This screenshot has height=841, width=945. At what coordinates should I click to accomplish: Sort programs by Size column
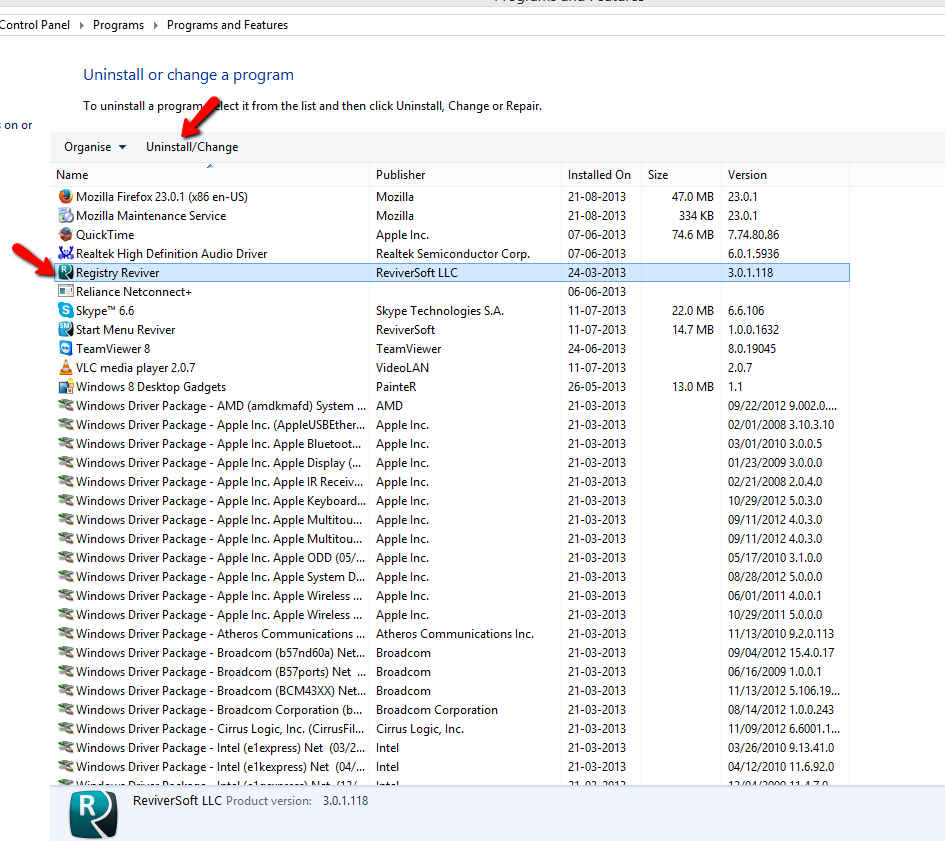[658, 175]
